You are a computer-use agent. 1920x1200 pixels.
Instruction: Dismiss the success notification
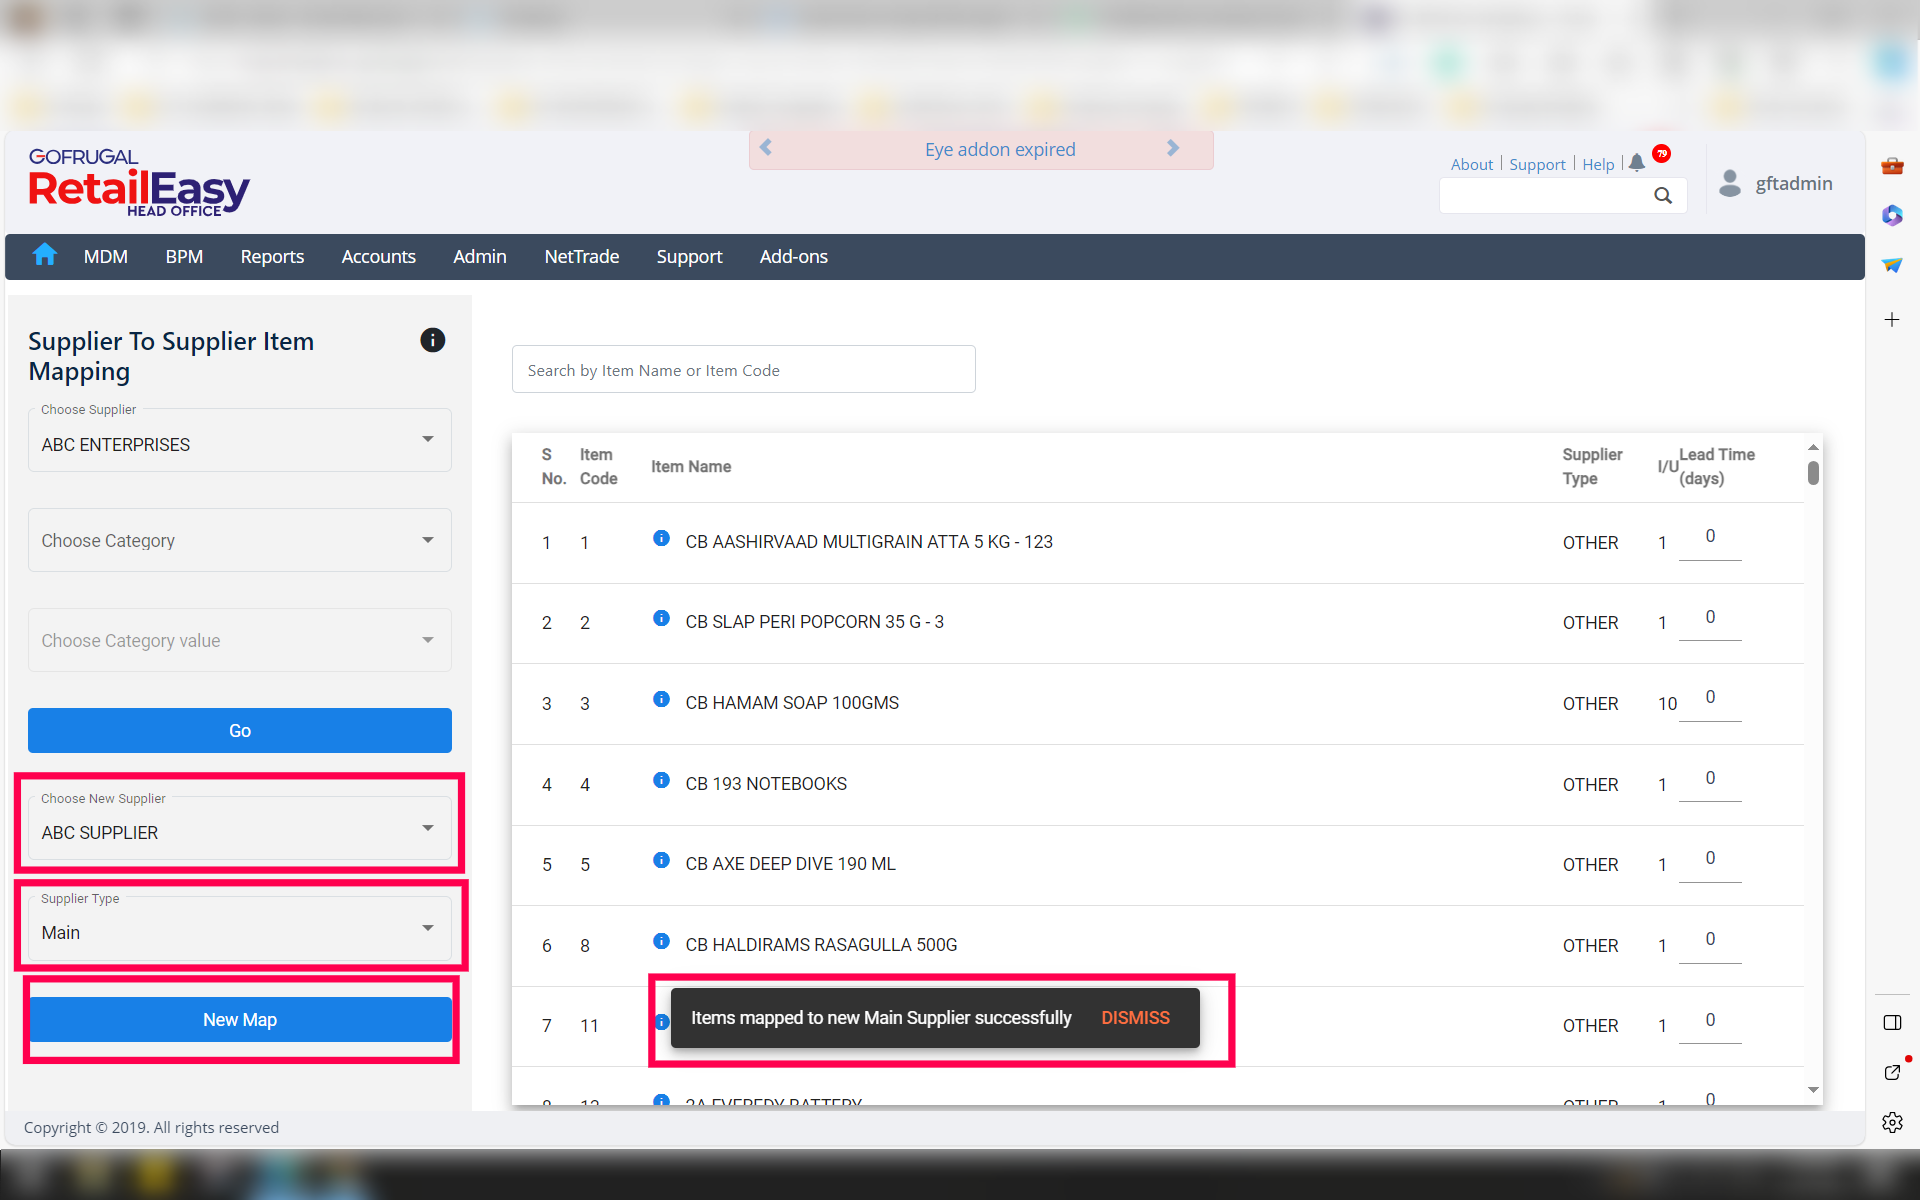click(x=1135, y=1018)
